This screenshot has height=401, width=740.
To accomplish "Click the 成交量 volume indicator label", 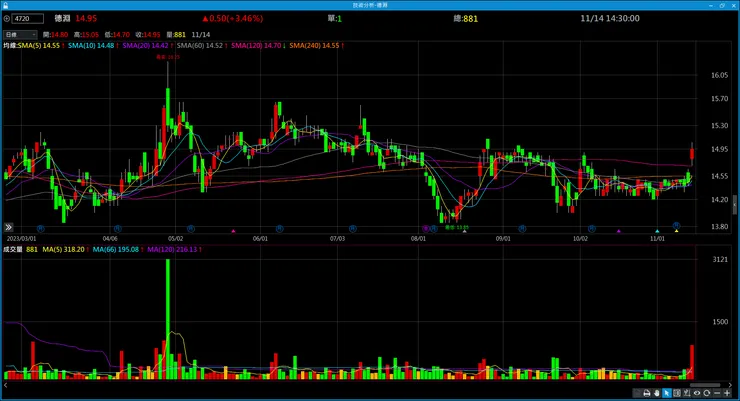I will coord(13,249).
